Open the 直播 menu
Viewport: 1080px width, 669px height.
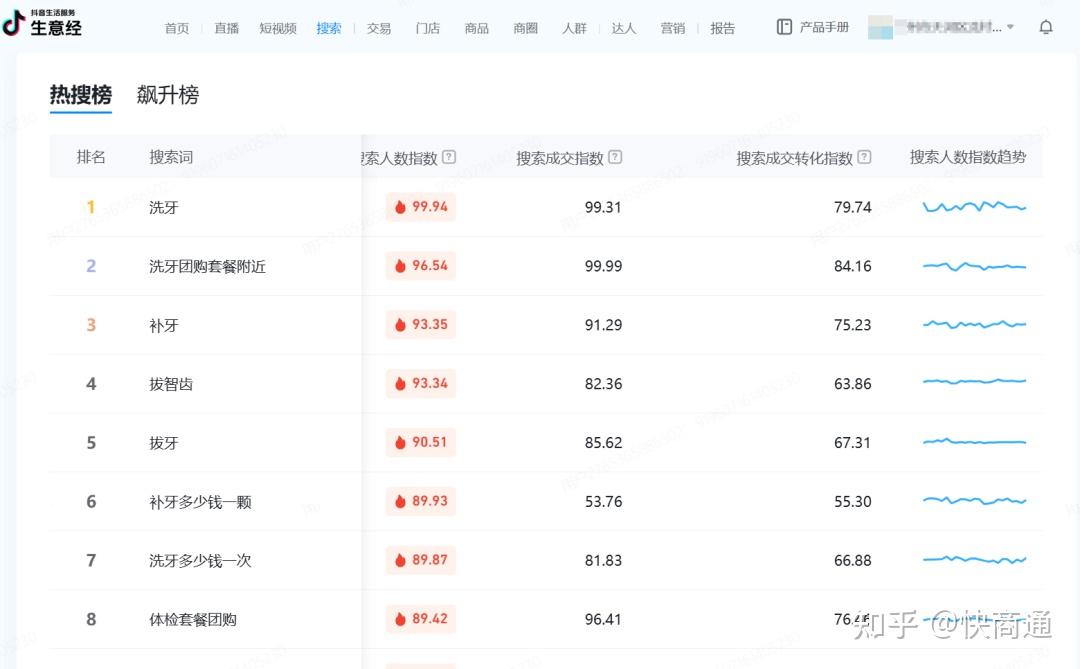tap(227, 28)
